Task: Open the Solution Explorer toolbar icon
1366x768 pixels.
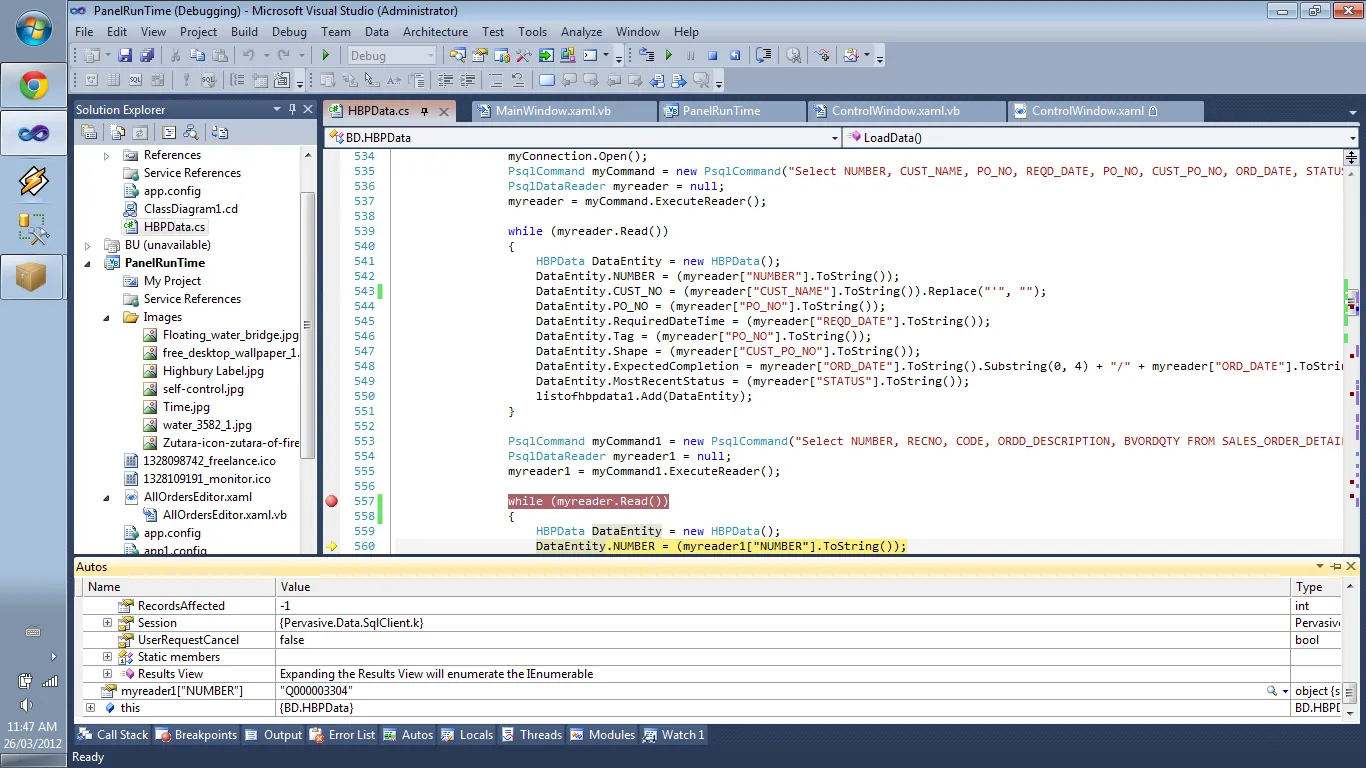Action: [x=459, y=56]
